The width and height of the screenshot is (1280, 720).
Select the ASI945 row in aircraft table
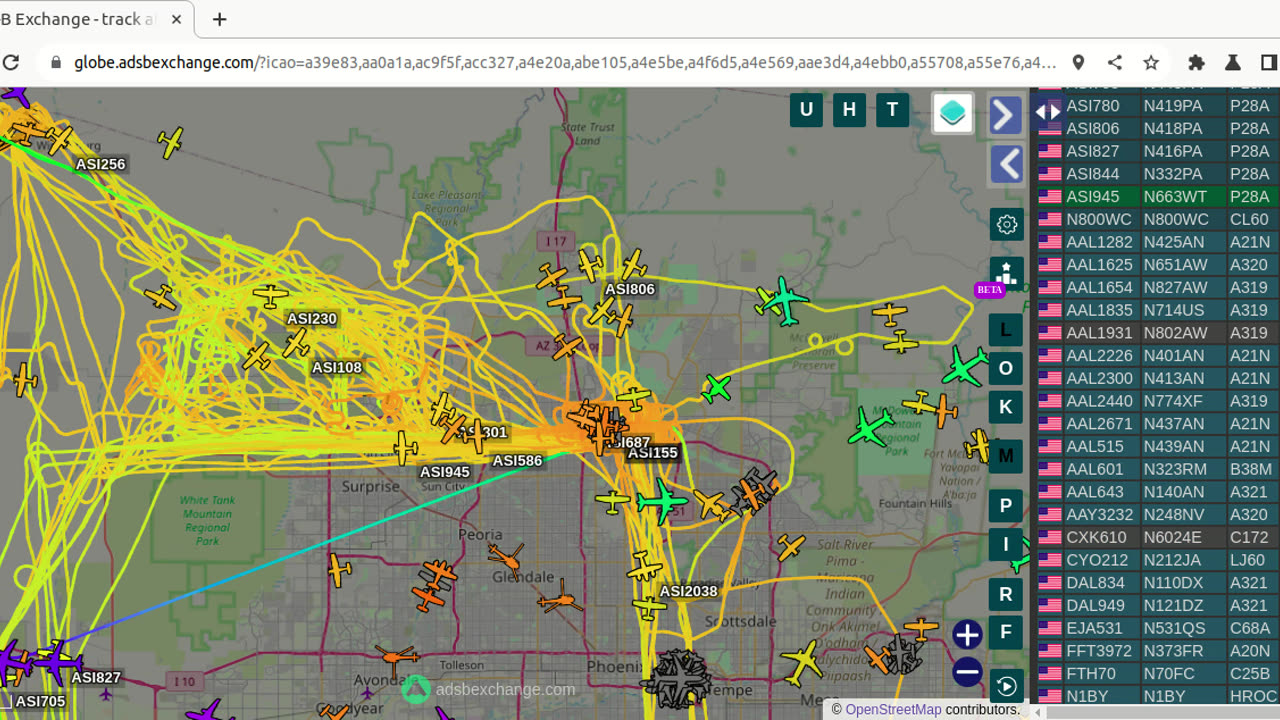coord(1159,196)
